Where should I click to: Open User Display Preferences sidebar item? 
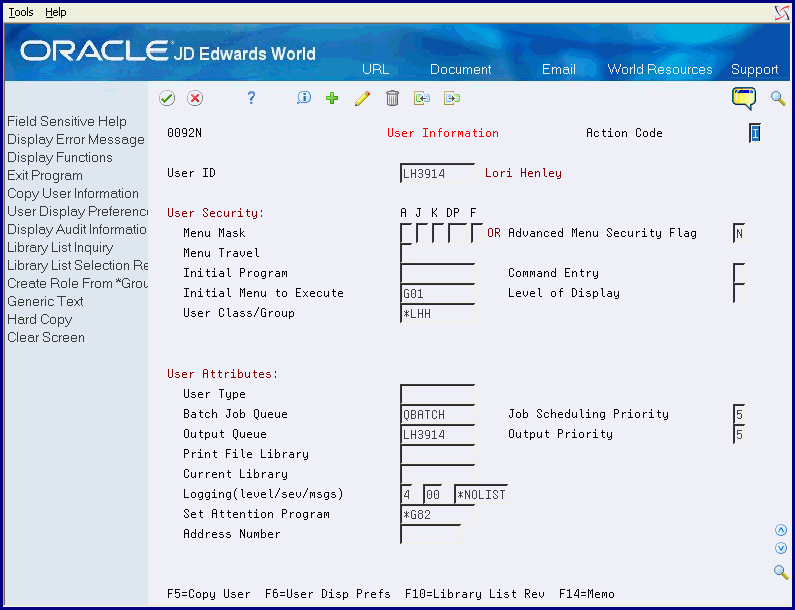pyautogui.click(x=78, y=211)
